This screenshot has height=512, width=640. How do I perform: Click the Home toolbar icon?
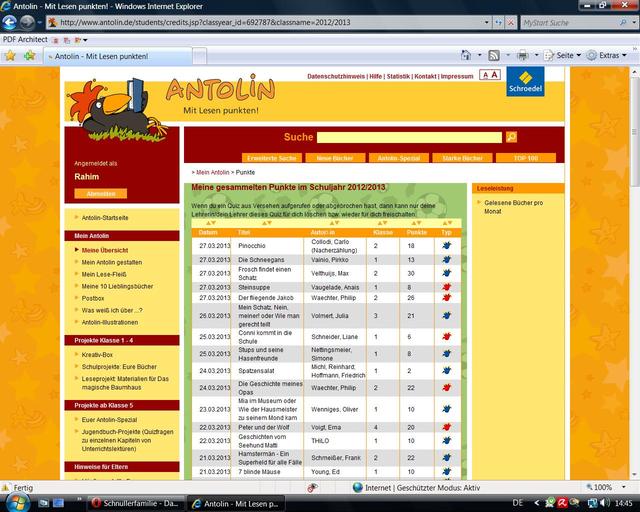click(466, 55)
